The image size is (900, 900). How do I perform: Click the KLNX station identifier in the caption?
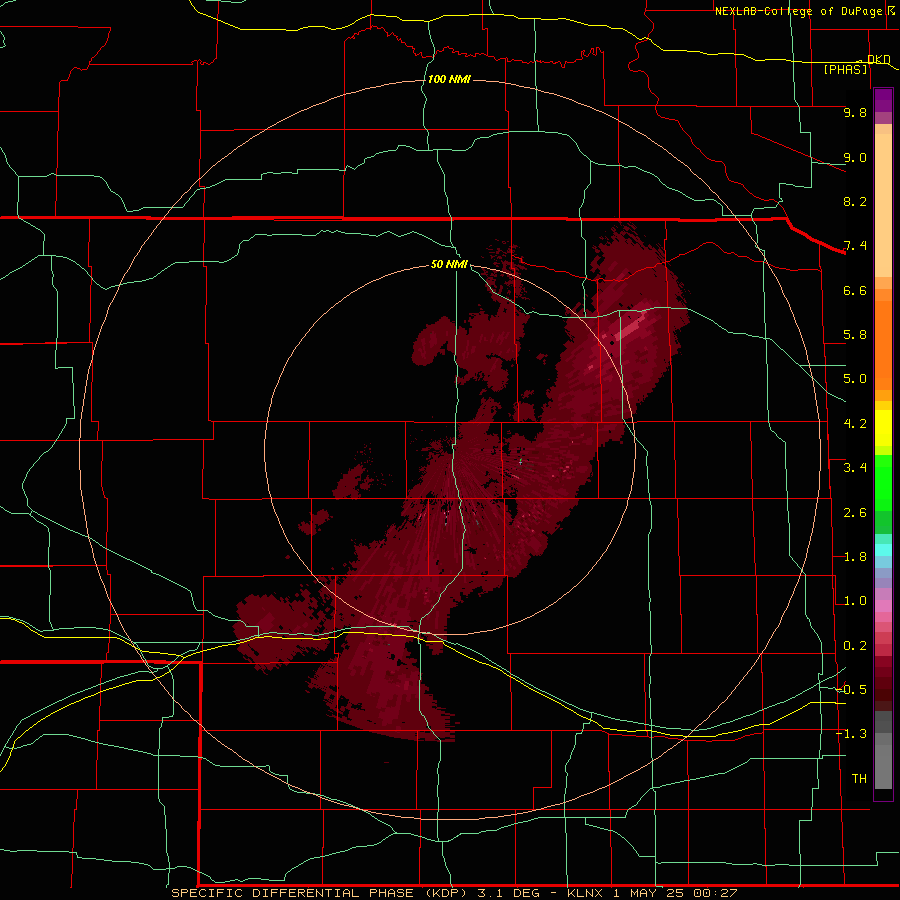[585, 893]
